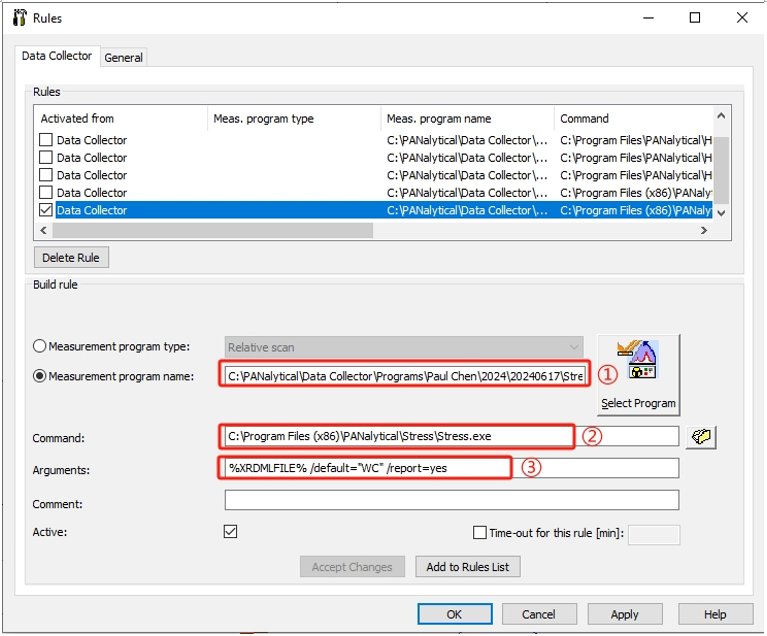Click the Select Program icon button
Viewport: 767px width, 636px height.
click(x=638, y=375)
